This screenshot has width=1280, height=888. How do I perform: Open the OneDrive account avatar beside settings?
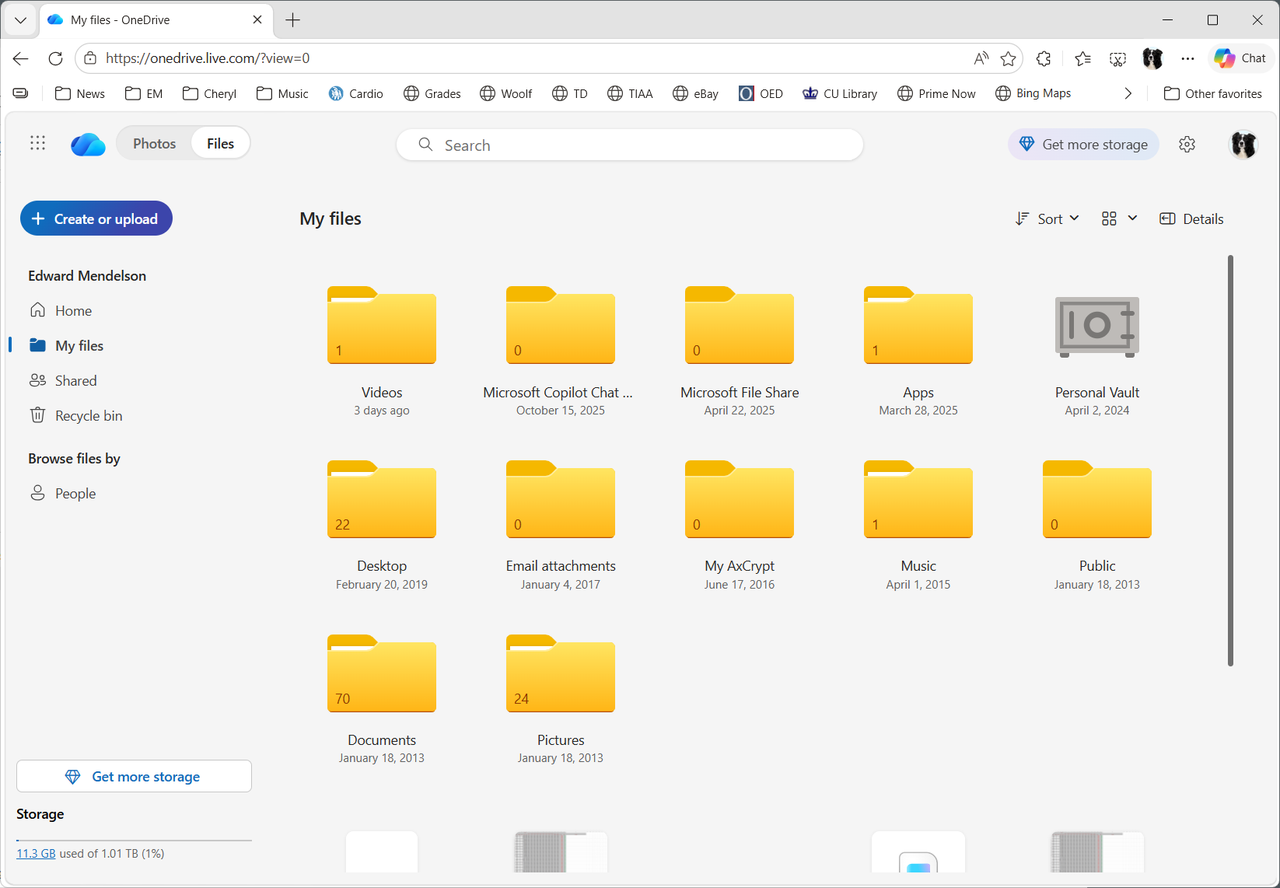click(x=1243, y=144)
